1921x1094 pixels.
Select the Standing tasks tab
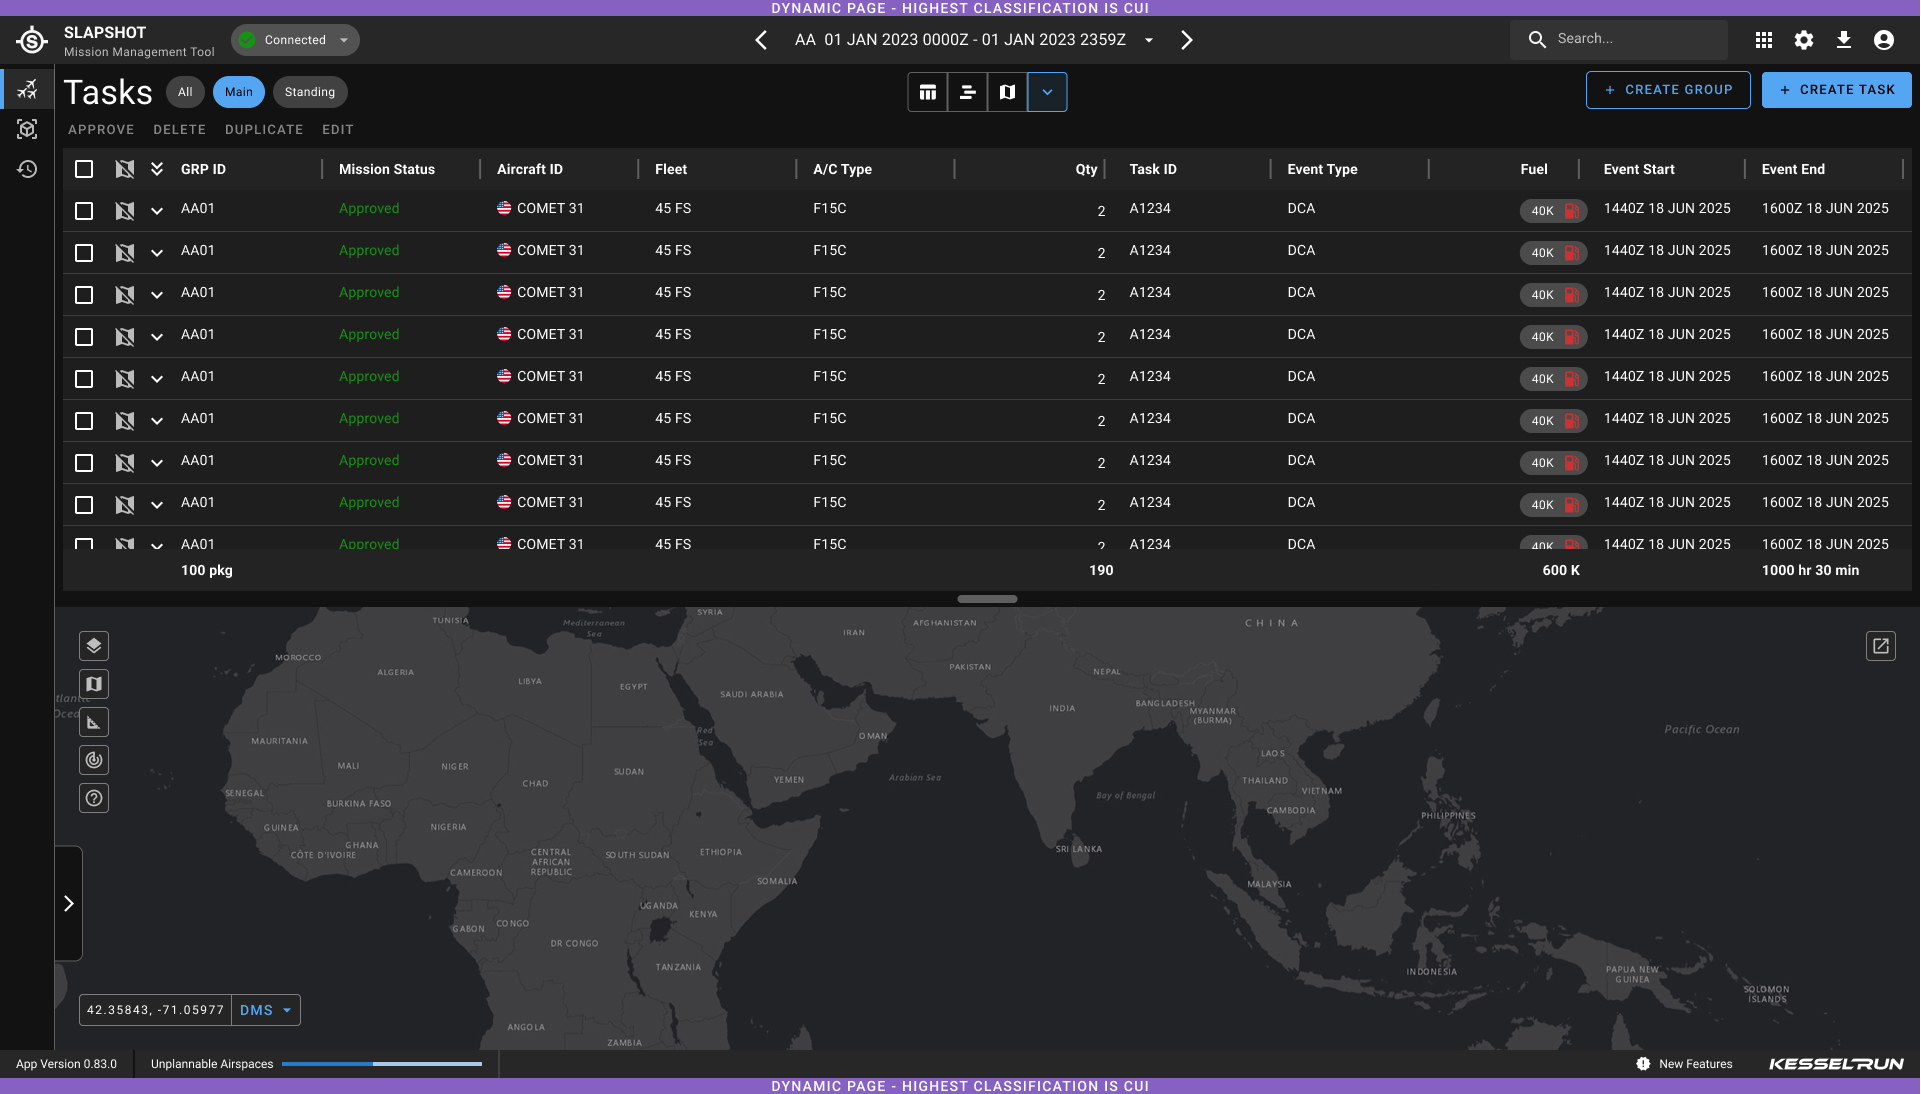tap(310, 92)
